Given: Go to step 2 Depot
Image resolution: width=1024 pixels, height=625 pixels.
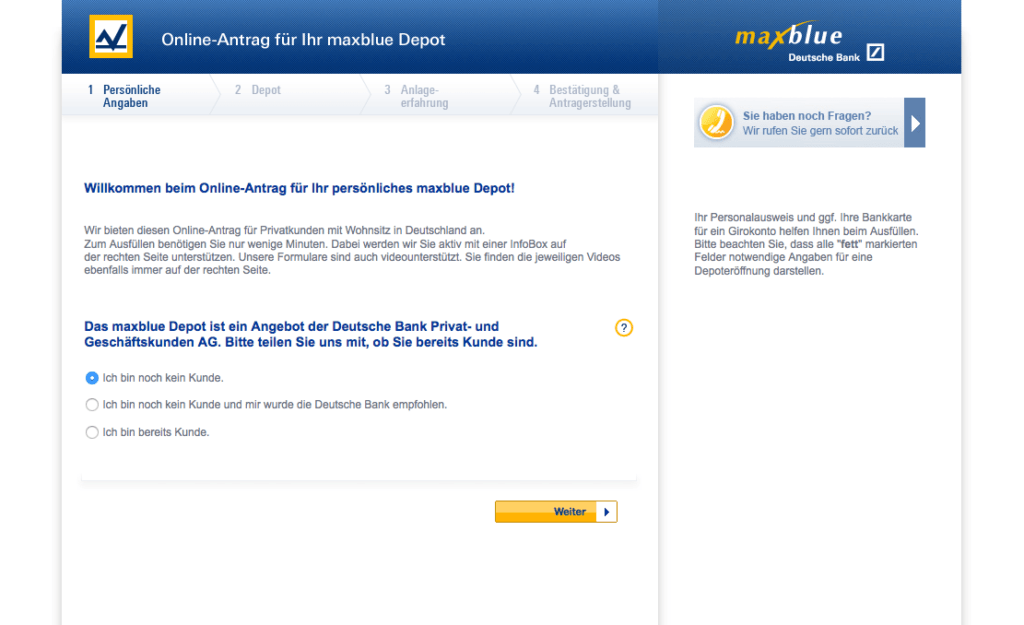Looking at the screenshot, I should pos(258,90).
